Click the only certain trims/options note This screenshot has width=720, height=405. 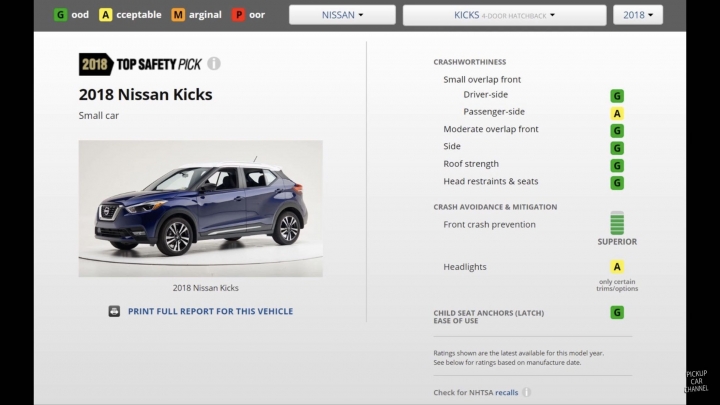[x=617, y=285]
